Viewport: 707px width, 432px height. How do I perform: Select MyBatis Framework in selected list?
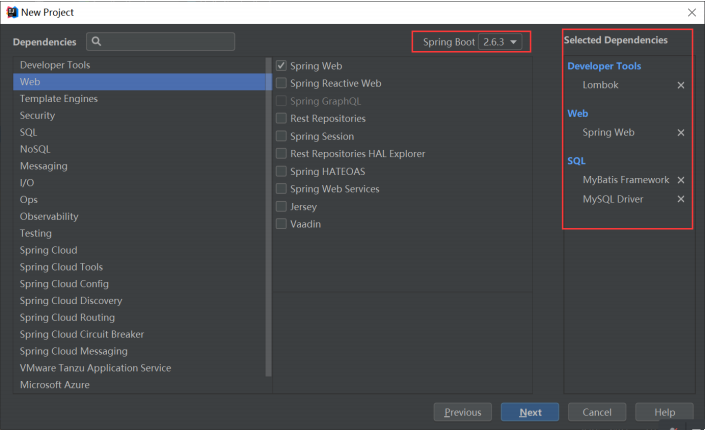(626, 180)
